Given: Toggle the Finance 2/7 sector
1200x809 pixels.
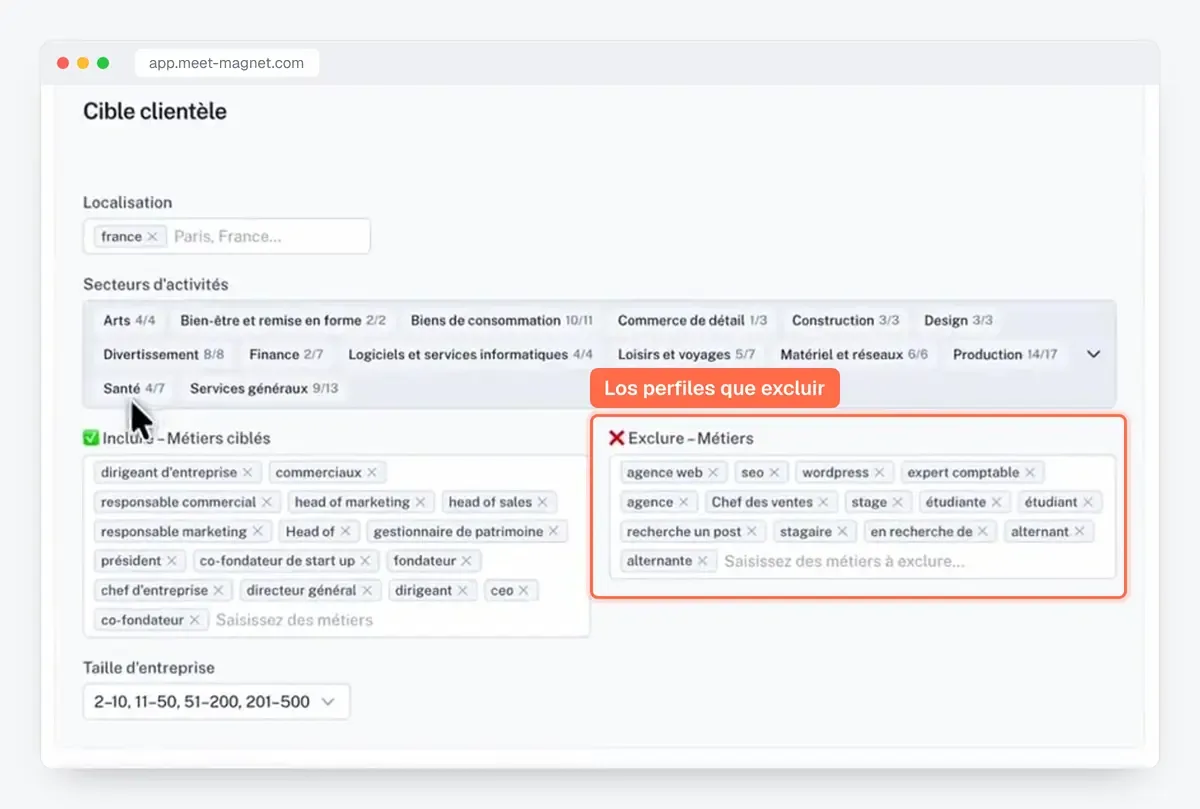Looking at the screenshot, I should tap(286, 355).
